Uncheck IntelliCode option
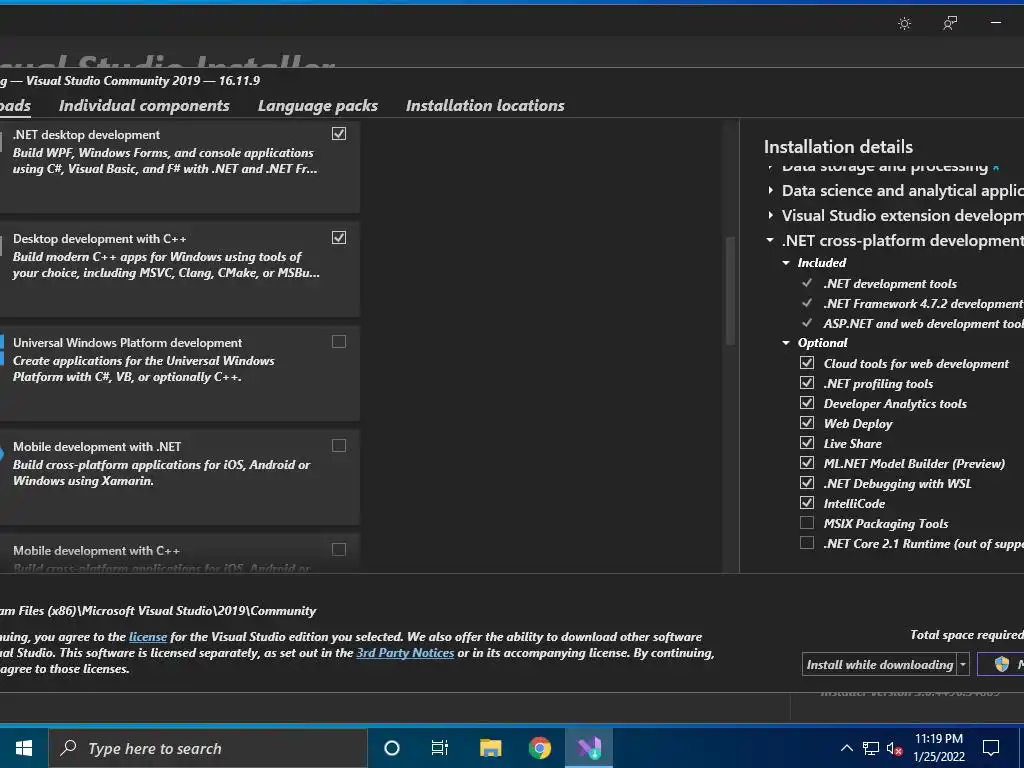 (x=807, y=503)
